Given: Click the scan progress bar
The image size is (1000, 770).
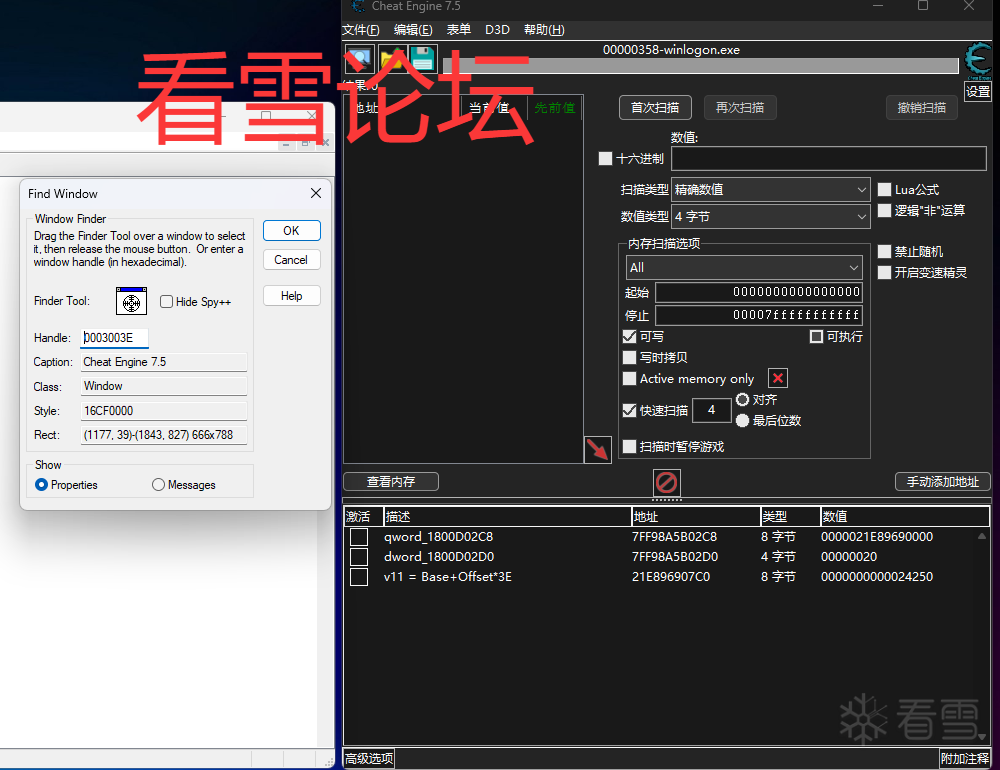Looking at the screenshot, I should tap(701, 66).
